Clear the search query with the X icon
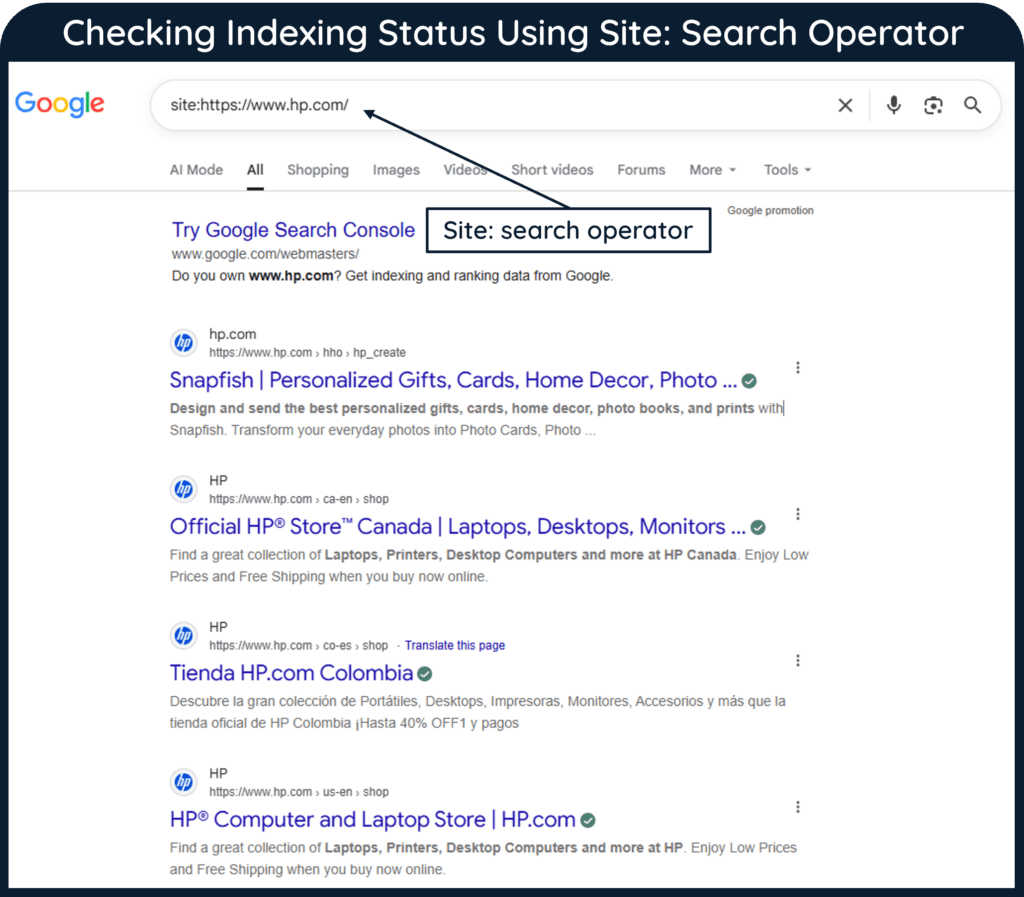Viewport: 1024px width, 897px height. click(x=845, y=105)
